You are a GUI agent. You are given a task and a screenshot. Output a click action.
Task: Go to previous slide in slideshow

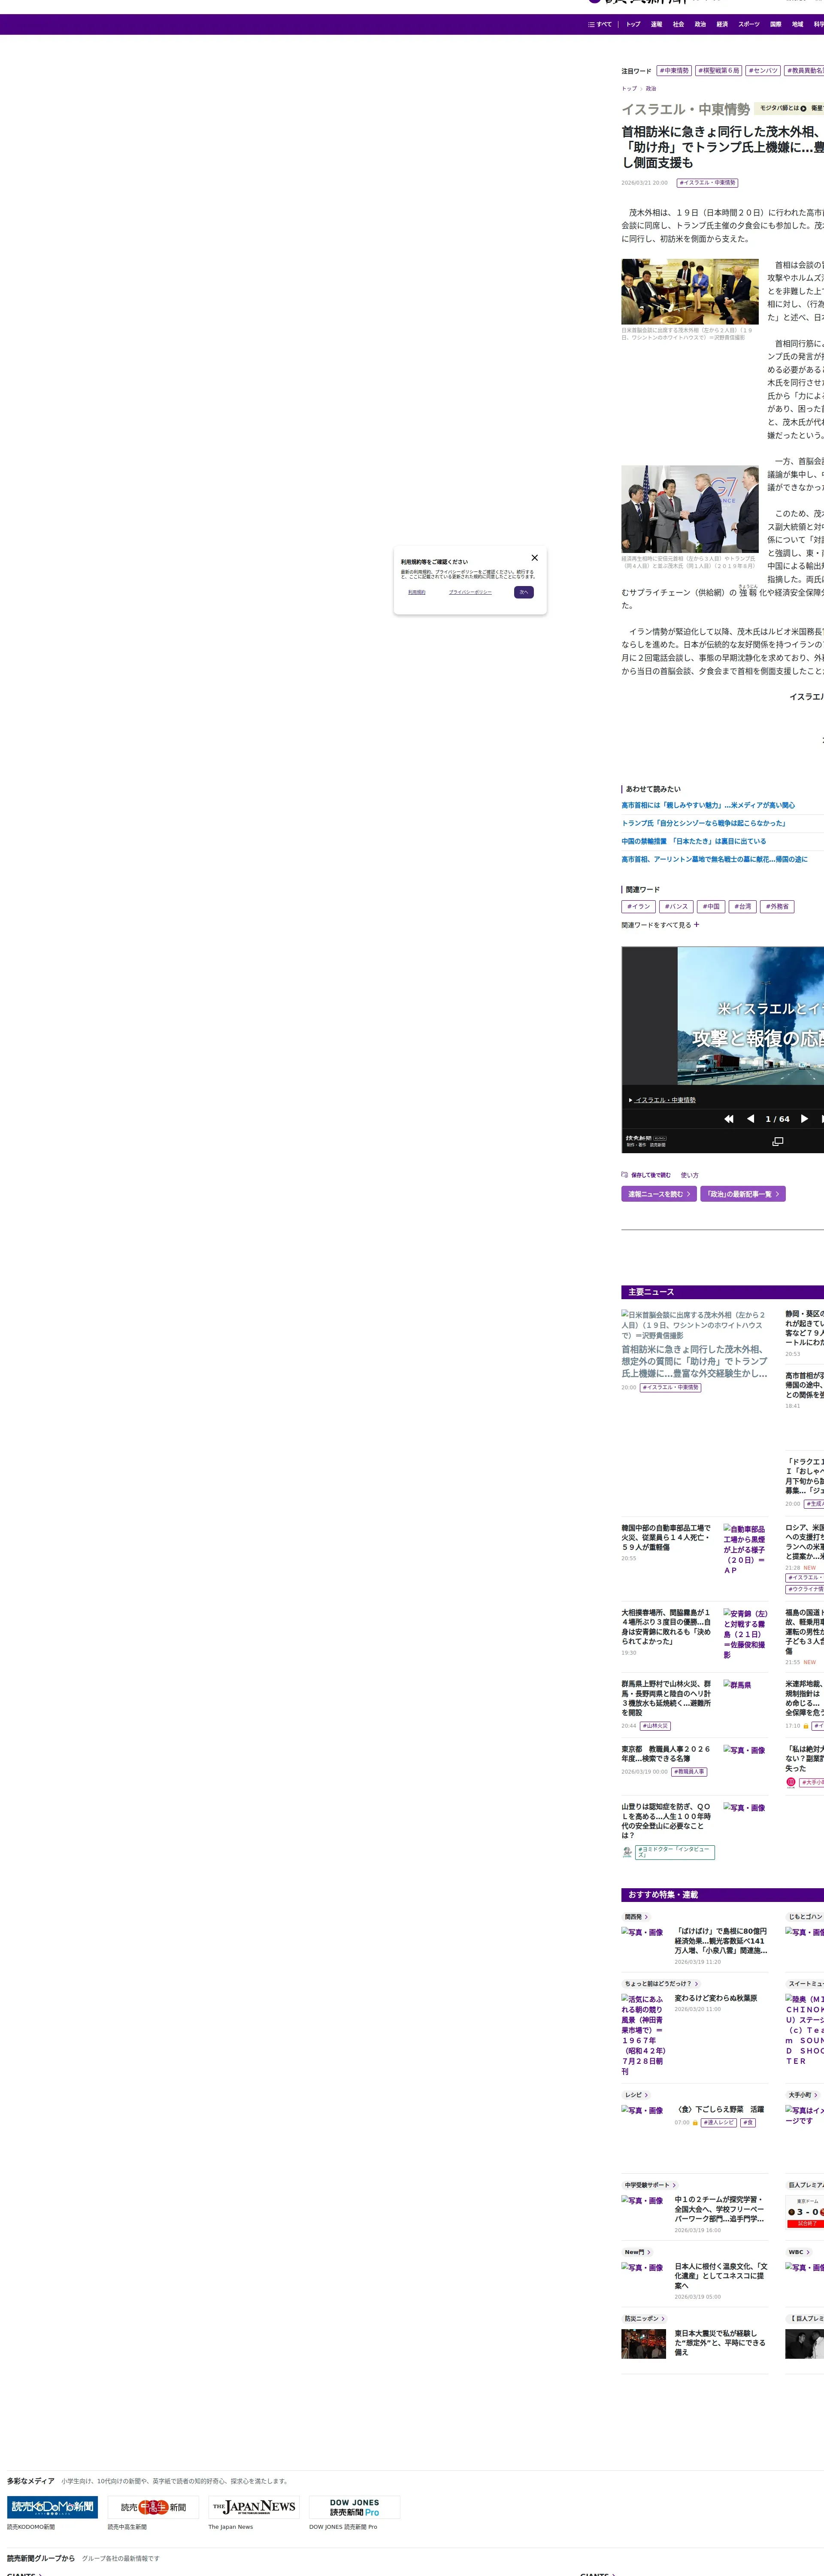[x=751, y=1119]
